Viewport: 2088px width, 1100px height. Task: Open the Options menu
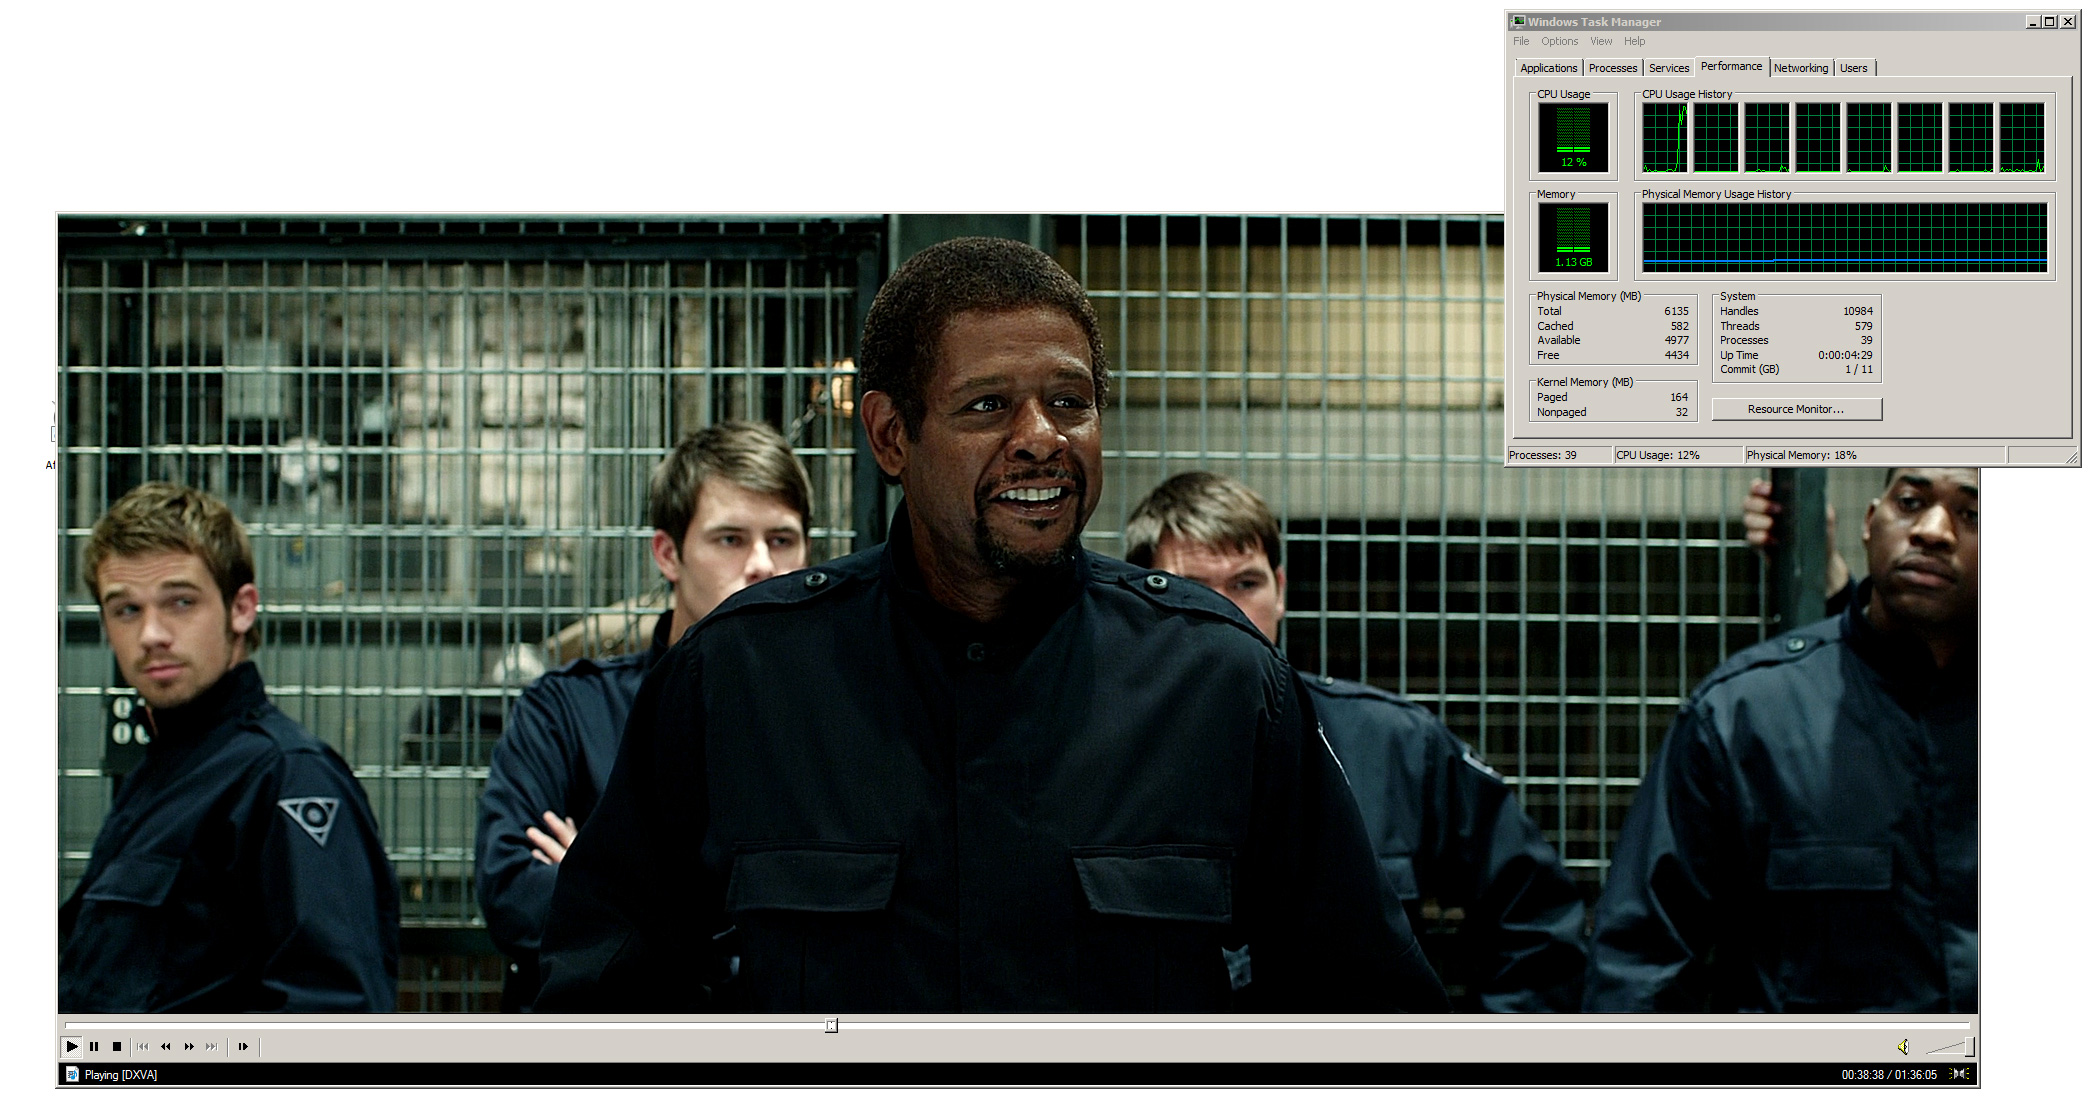(x=1559, y=41)
